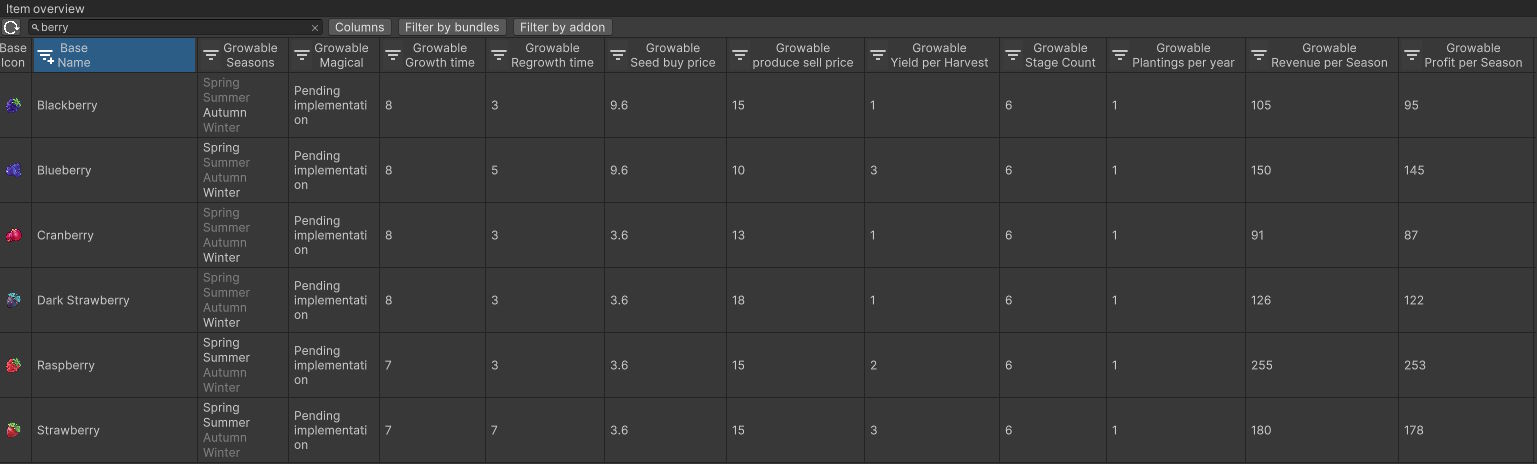The width and height of the screenshot is (1537, 464).
Task: Open the Columns button
Action: [359, 27]
